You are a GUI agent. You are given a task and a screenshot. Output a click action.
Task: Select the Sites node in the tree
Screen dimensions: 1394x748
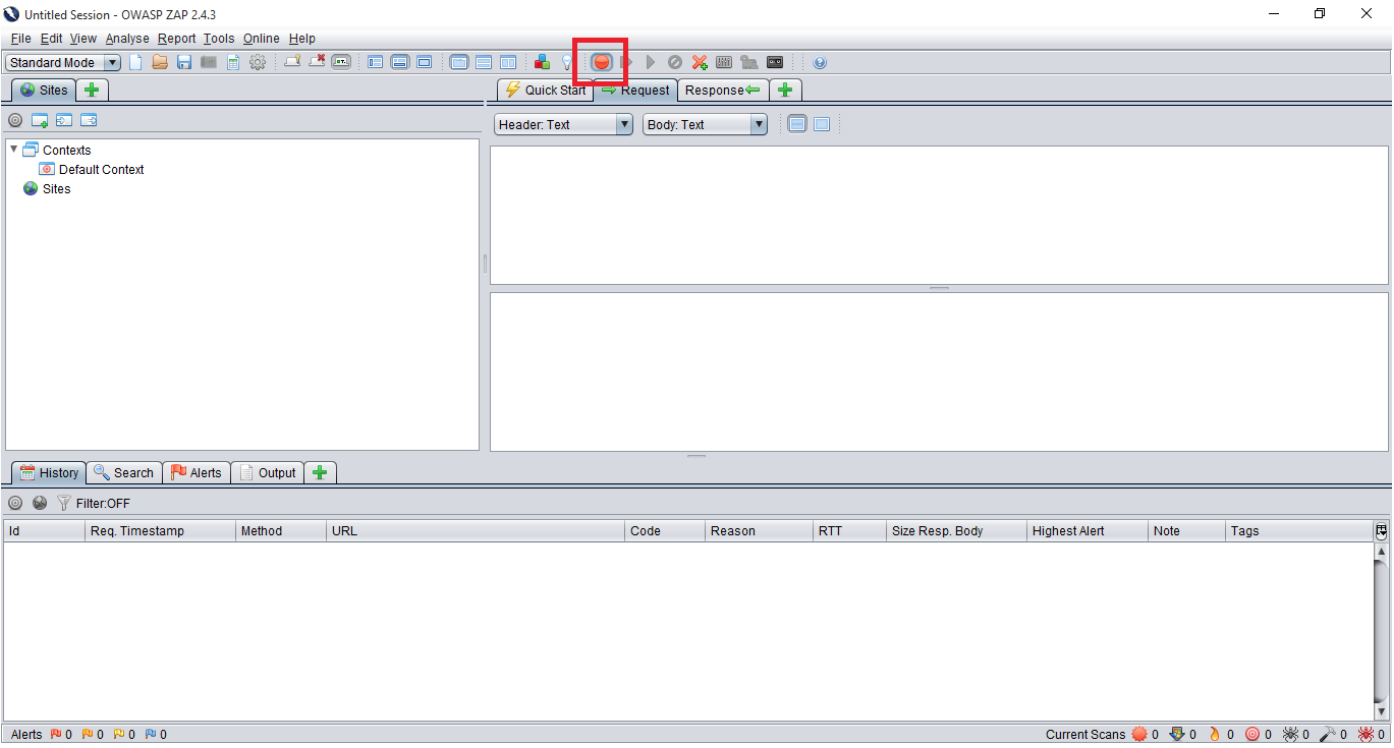(x=47, y=189)
